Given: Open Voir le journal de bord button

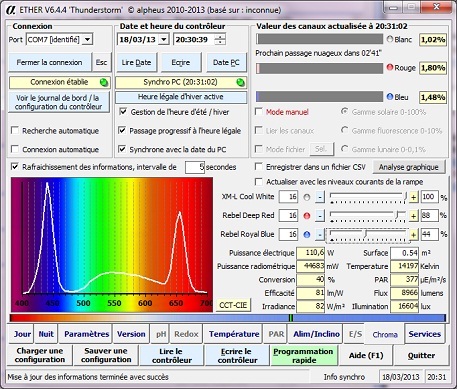Looking at the screenshot, I should tap(59, 102).
